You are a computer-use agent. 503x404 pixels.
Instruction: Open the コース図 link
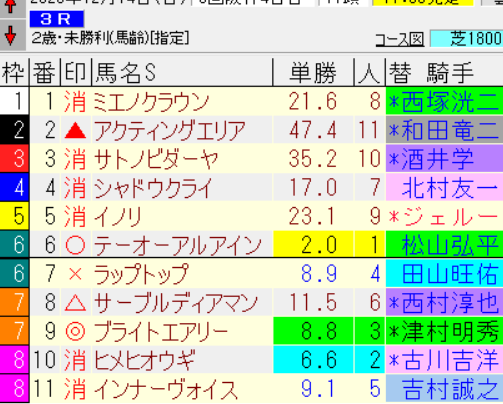[x=400, y=40]
